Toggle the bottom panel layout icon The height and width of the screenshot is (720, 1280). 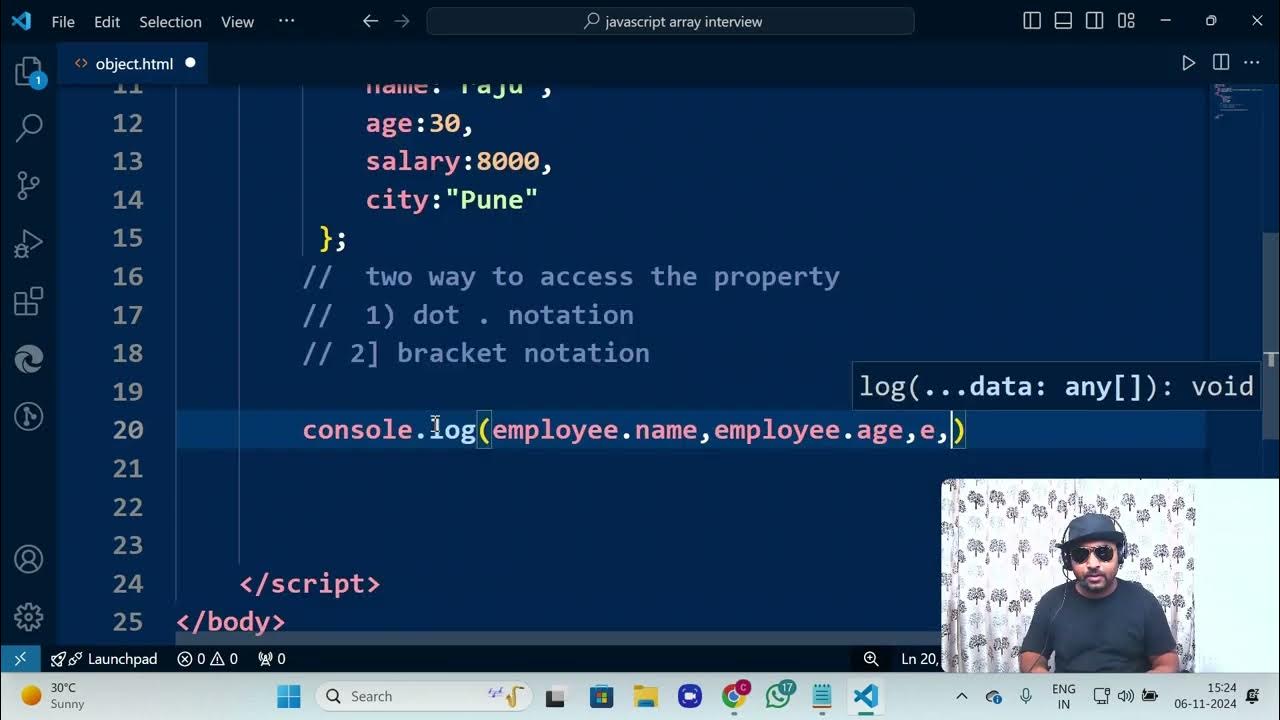(x=1063, y=21)
